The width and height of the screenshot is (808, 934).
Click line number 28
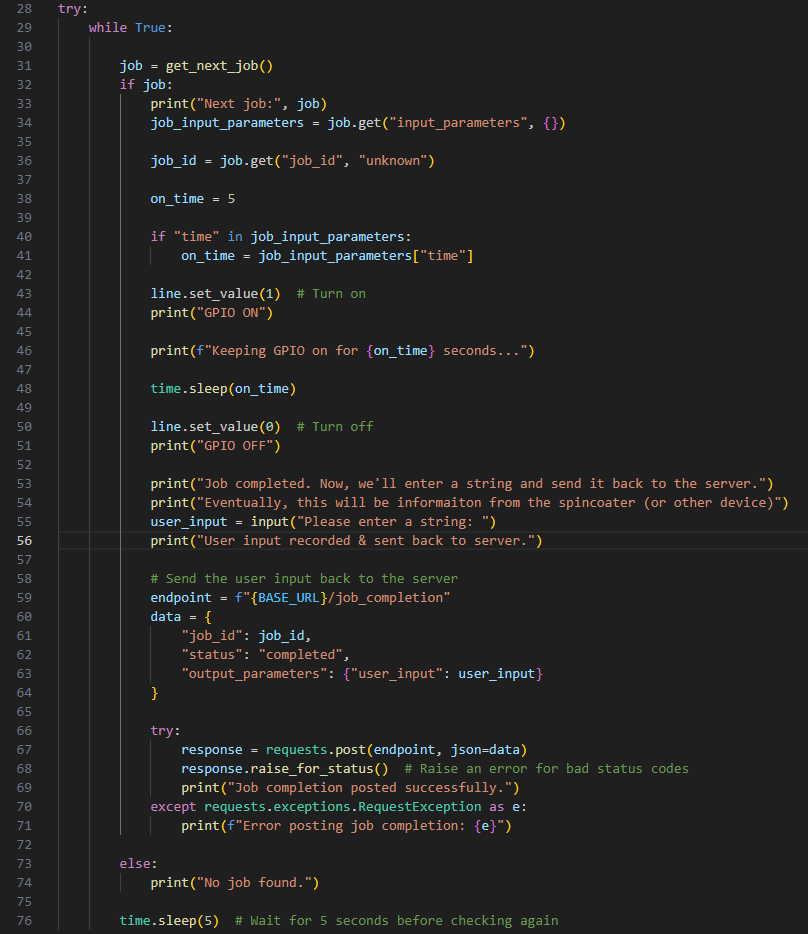pyautogui.click(x=24, y=9)
